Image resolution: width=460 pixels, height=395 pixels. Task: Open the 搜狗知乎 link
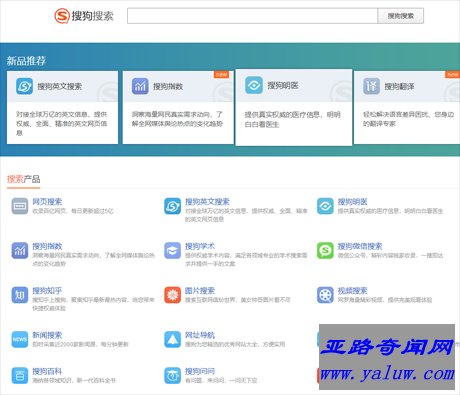click(47, 291)
